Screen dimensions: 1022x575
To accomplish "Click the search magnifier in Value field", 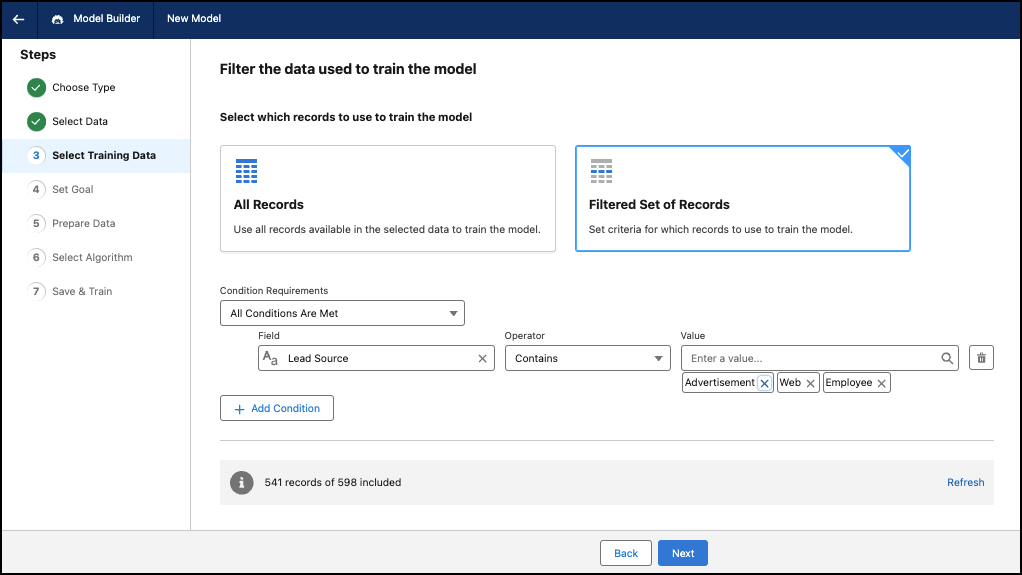I will pos(947,358).
